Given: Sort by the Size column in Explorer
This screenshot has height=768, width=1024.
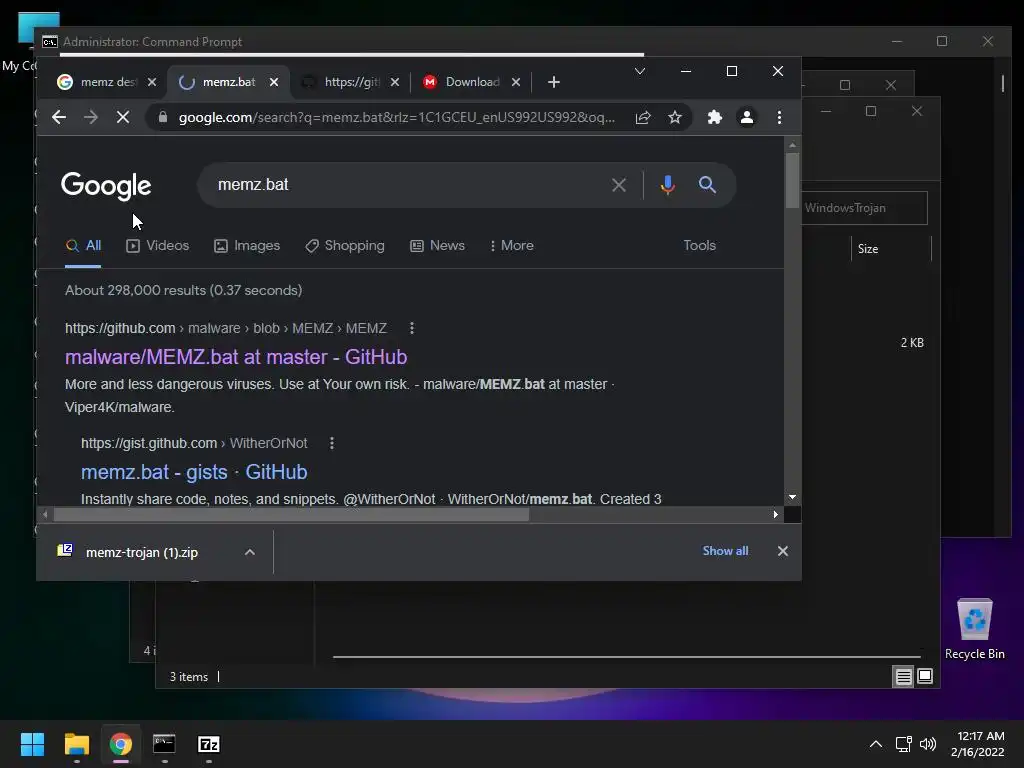Looking at the screenshot, I should pos(891,249).
